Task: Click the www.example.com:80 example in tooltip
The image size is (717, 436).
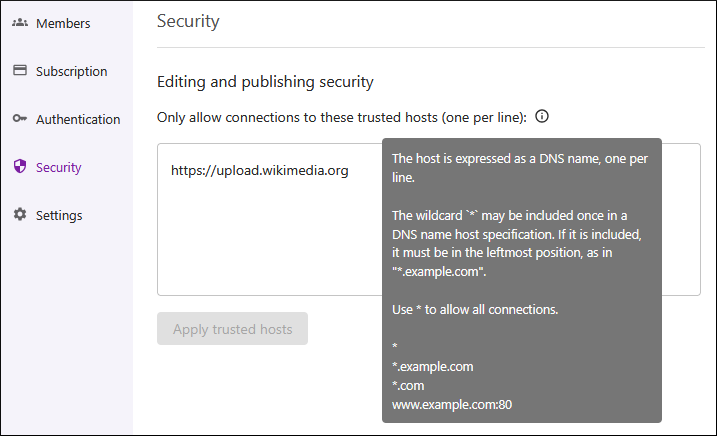Action: tap(450, 405)
